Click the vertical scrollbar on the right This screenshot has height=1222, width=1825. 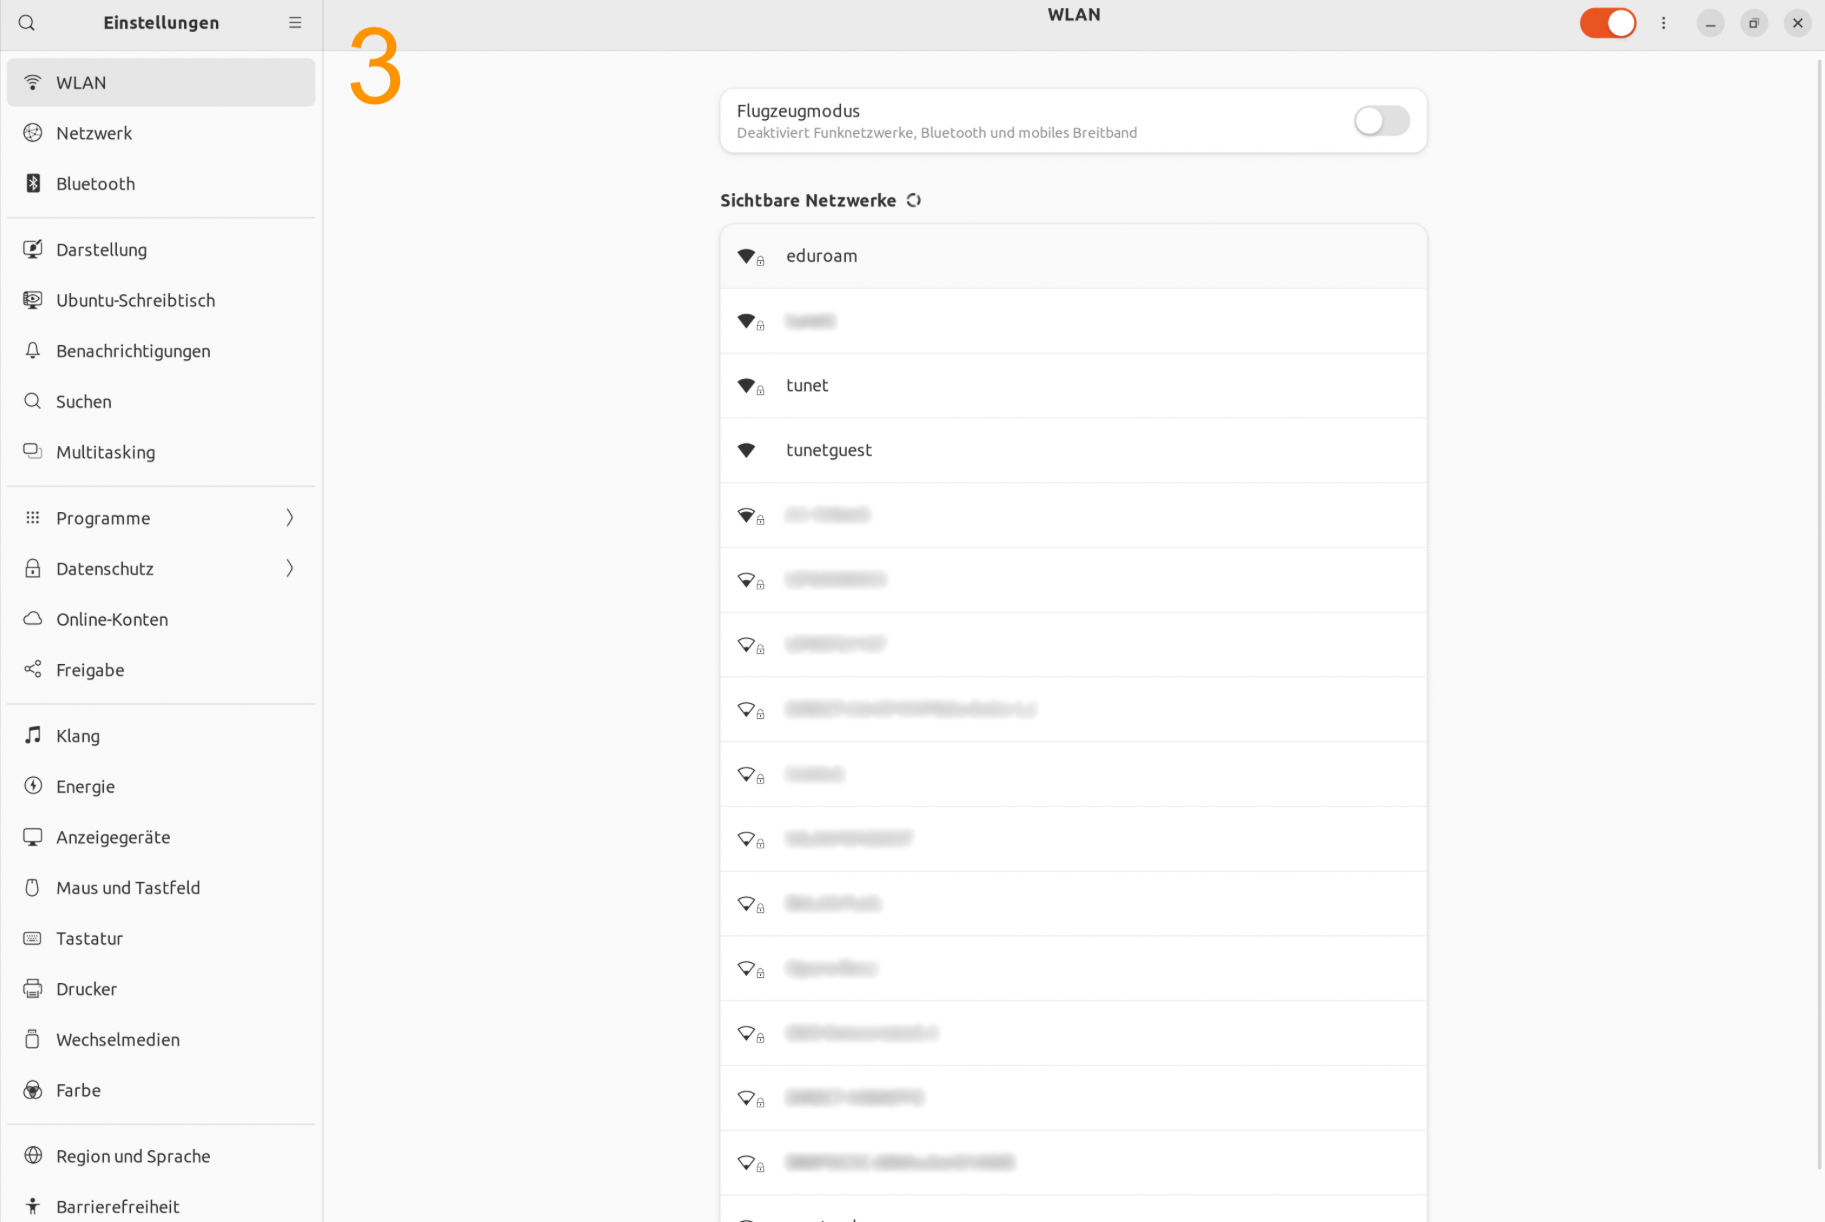tap(1819, 614)
